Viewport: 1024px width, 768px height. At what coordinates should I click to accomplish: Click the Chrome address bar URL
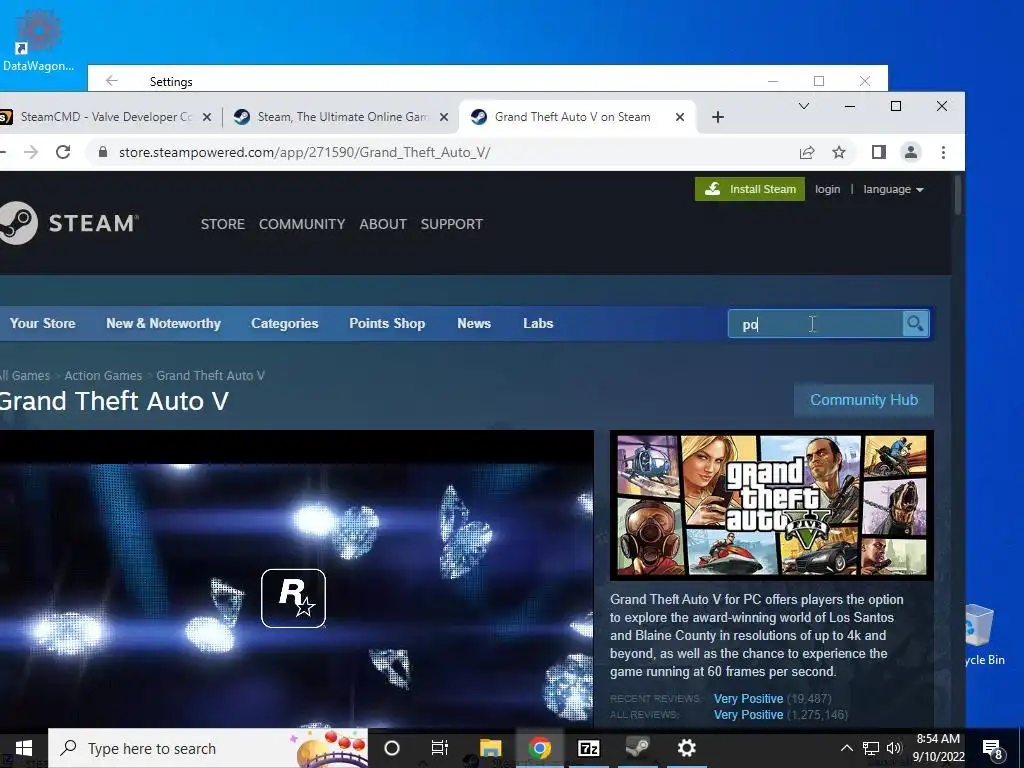[304, 152]
